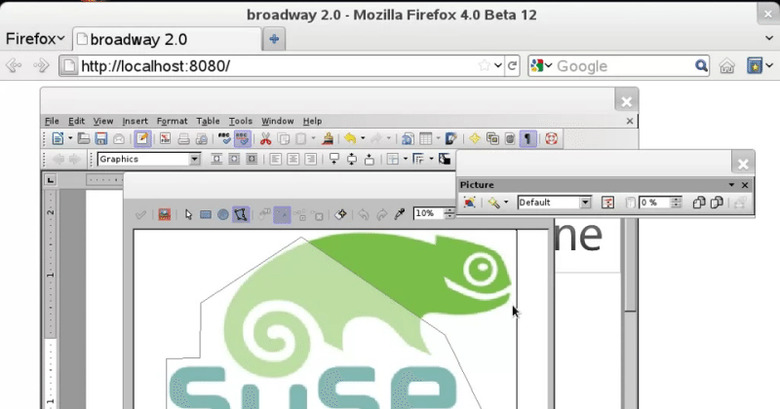Select the Ellipse contour tool
The image size is (780, 409).
click(223, 214)
